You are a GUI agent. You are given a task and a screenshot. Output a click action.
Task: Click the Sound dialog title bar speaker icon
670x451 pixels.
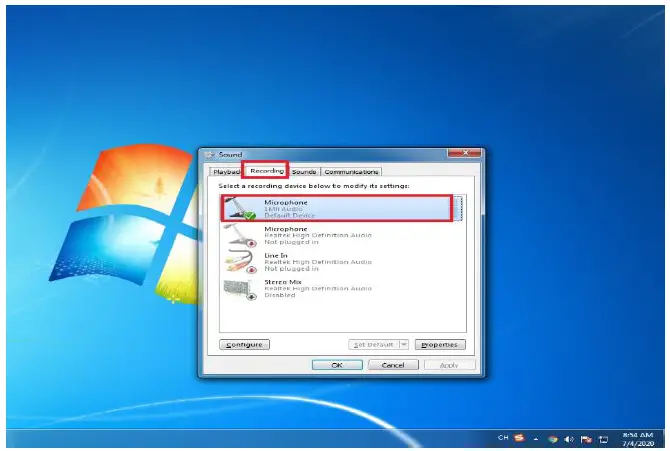coord(210,155)
